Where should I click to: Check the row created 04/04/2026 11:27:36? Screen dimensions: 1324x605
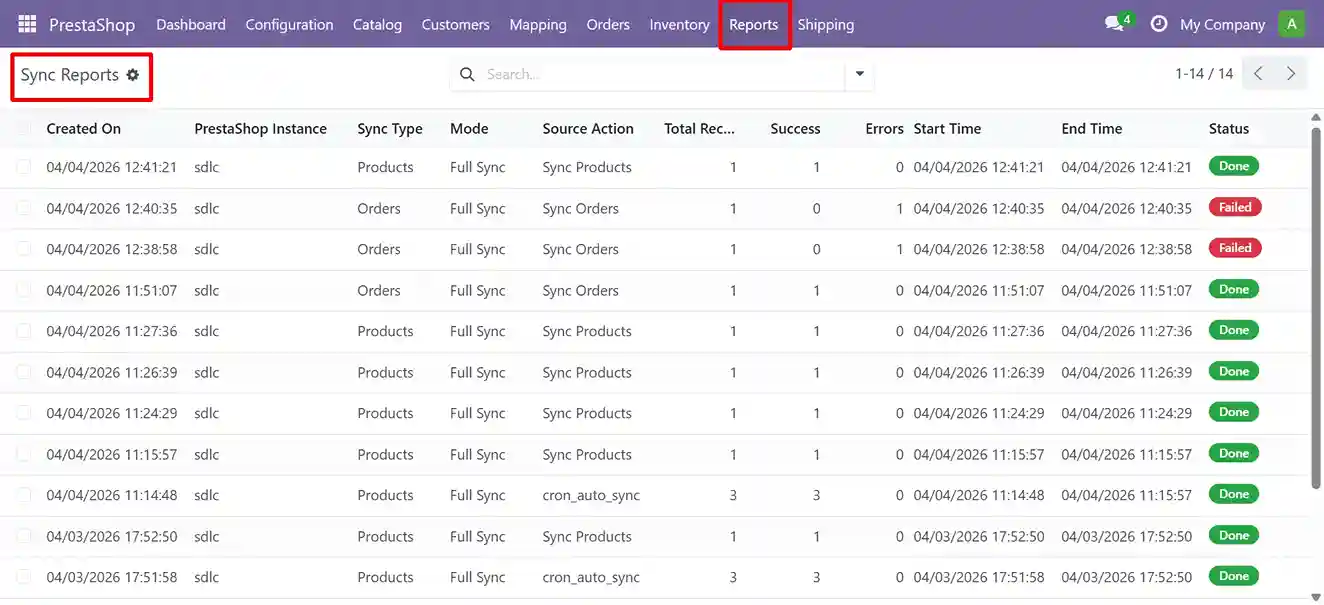[23, 331]
